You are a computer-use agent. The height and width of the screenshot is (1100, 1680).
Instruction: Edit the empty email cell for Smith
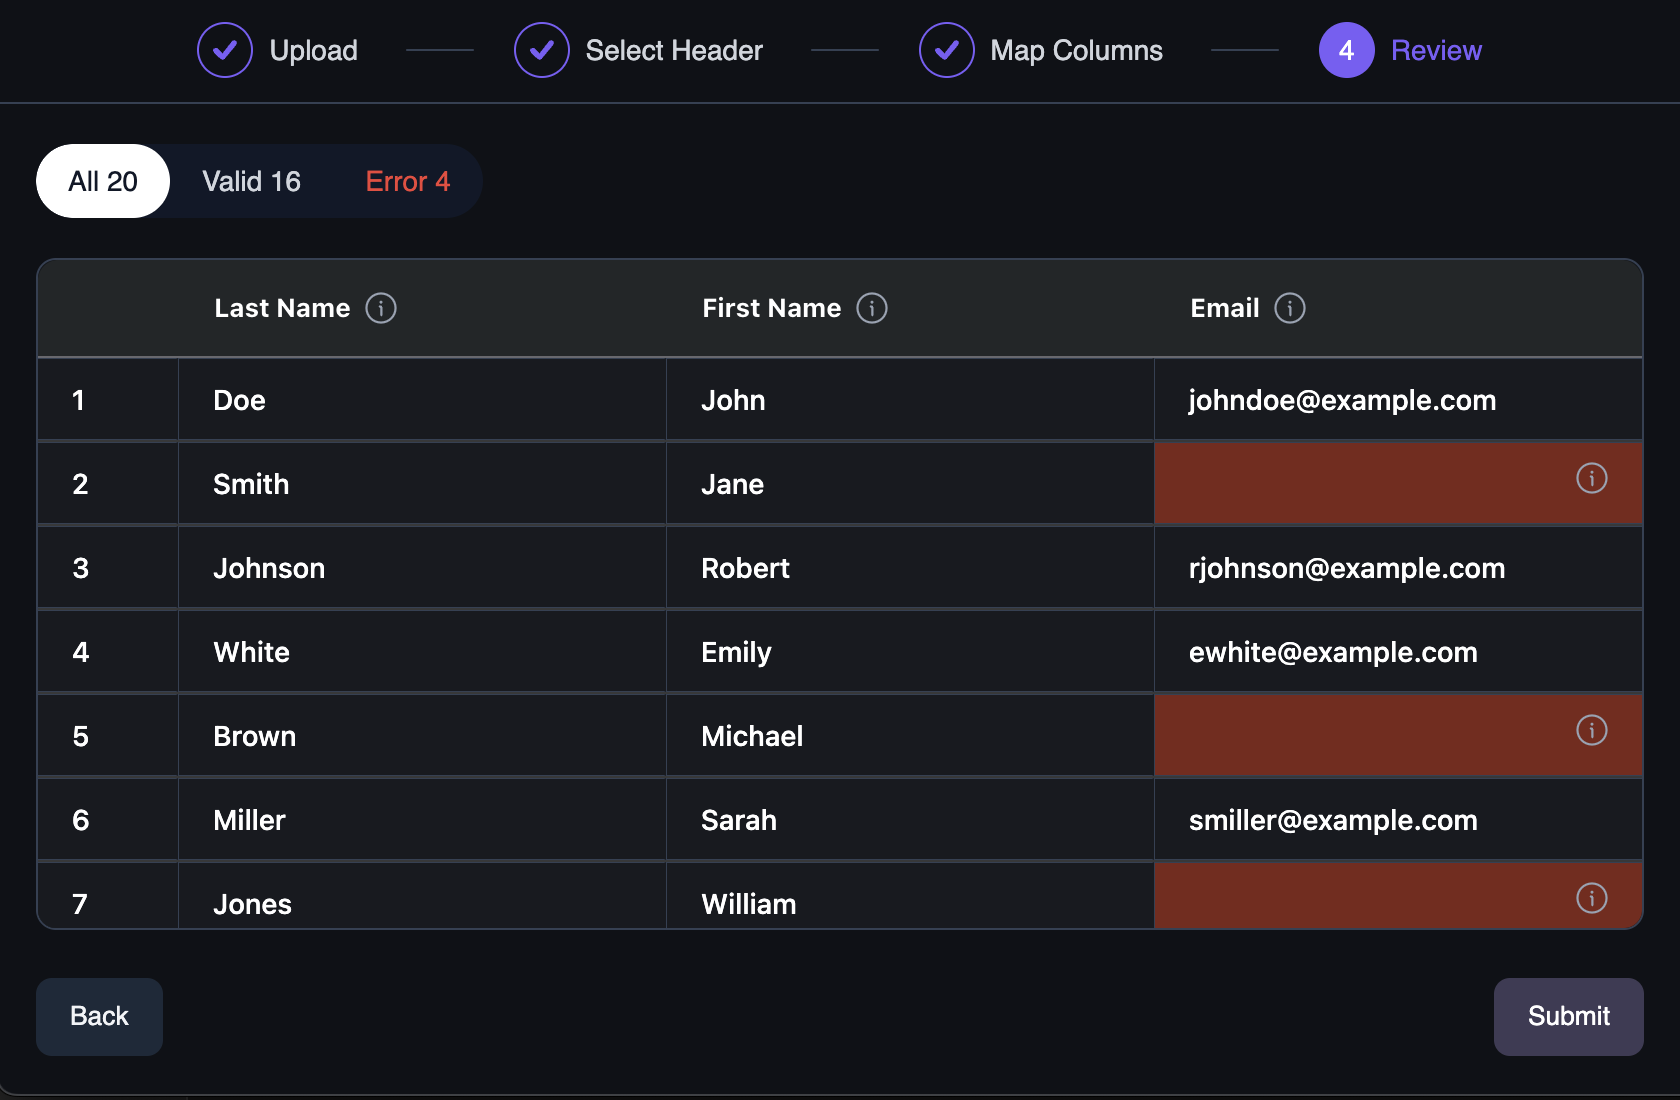click(1398, 484)
